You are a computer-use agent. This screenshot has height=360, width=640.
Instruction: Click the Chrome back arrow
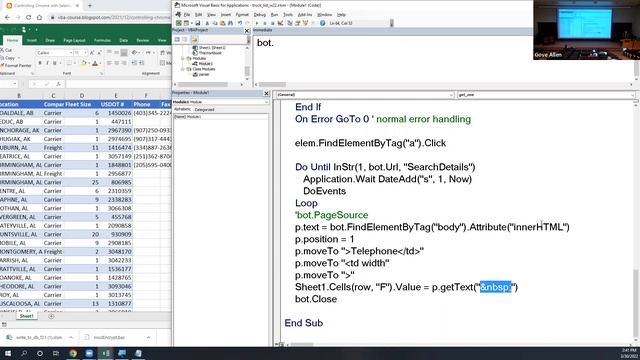click(7, 17)
